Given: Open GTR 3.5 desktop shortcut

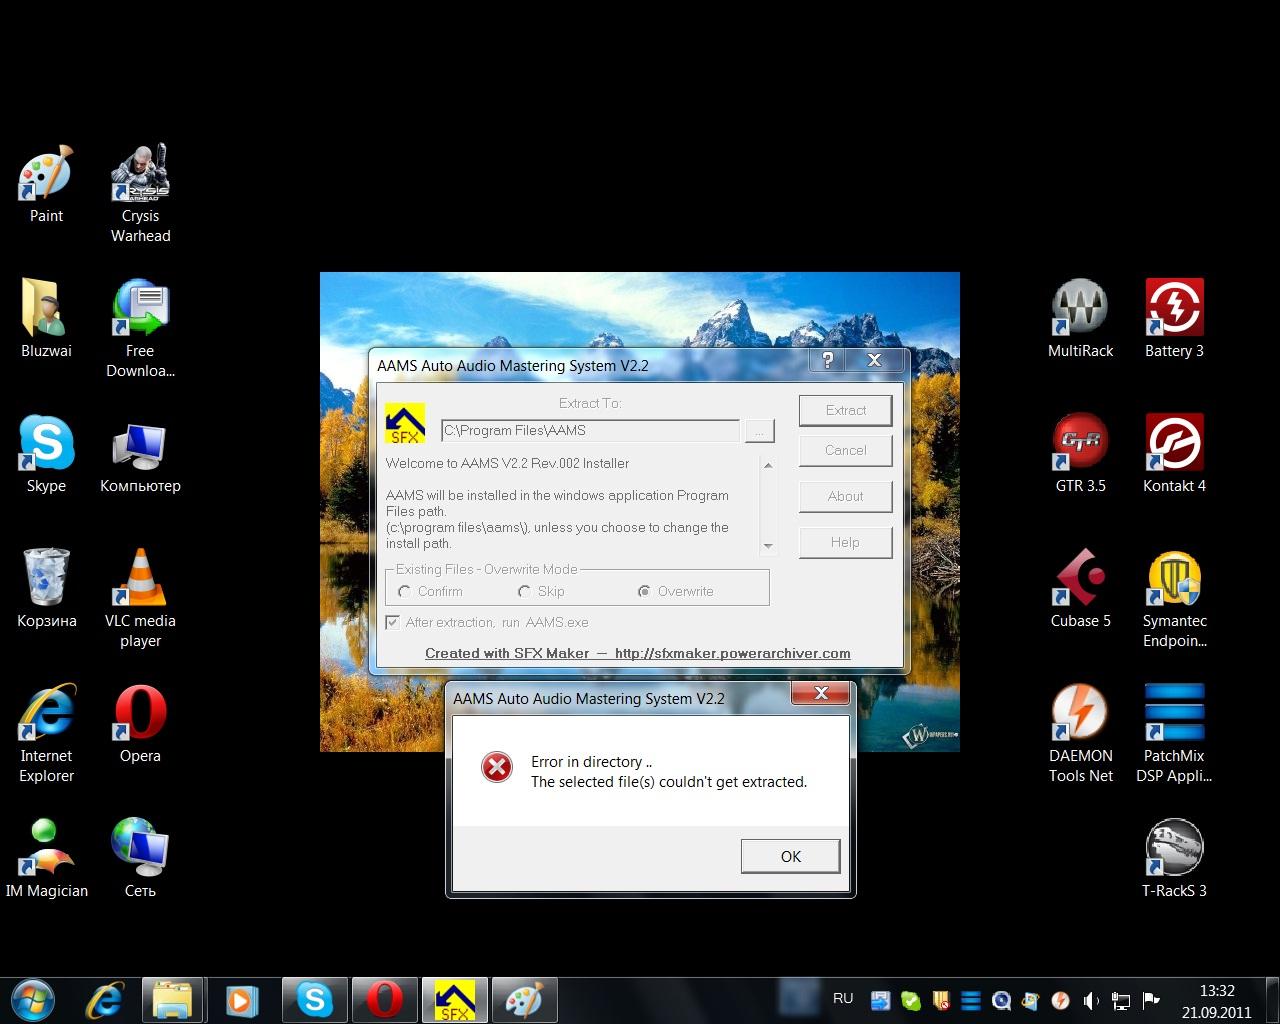Looking at the screenshot, I should 1080,454.
